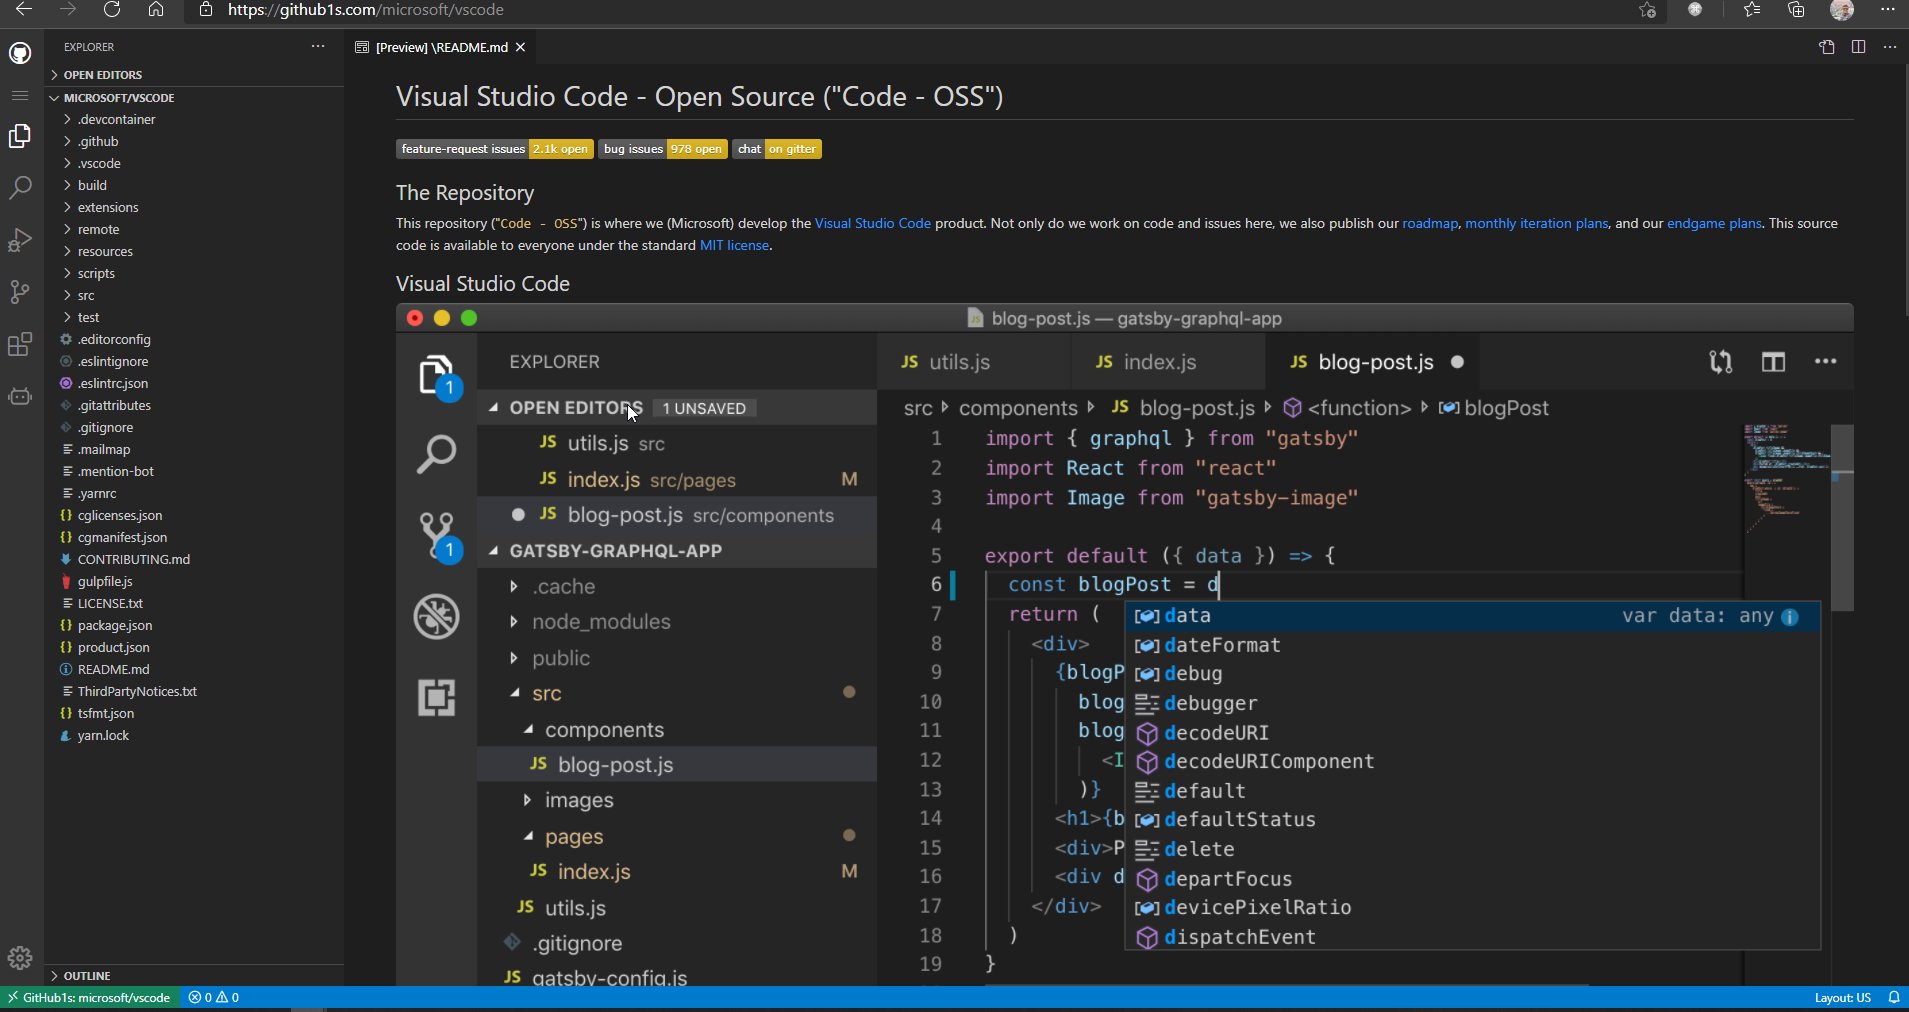The width and height of the screenshot is (1909, 1012).
Task: Open Explorer's more actions ellipsis
Action: point(318,47)
